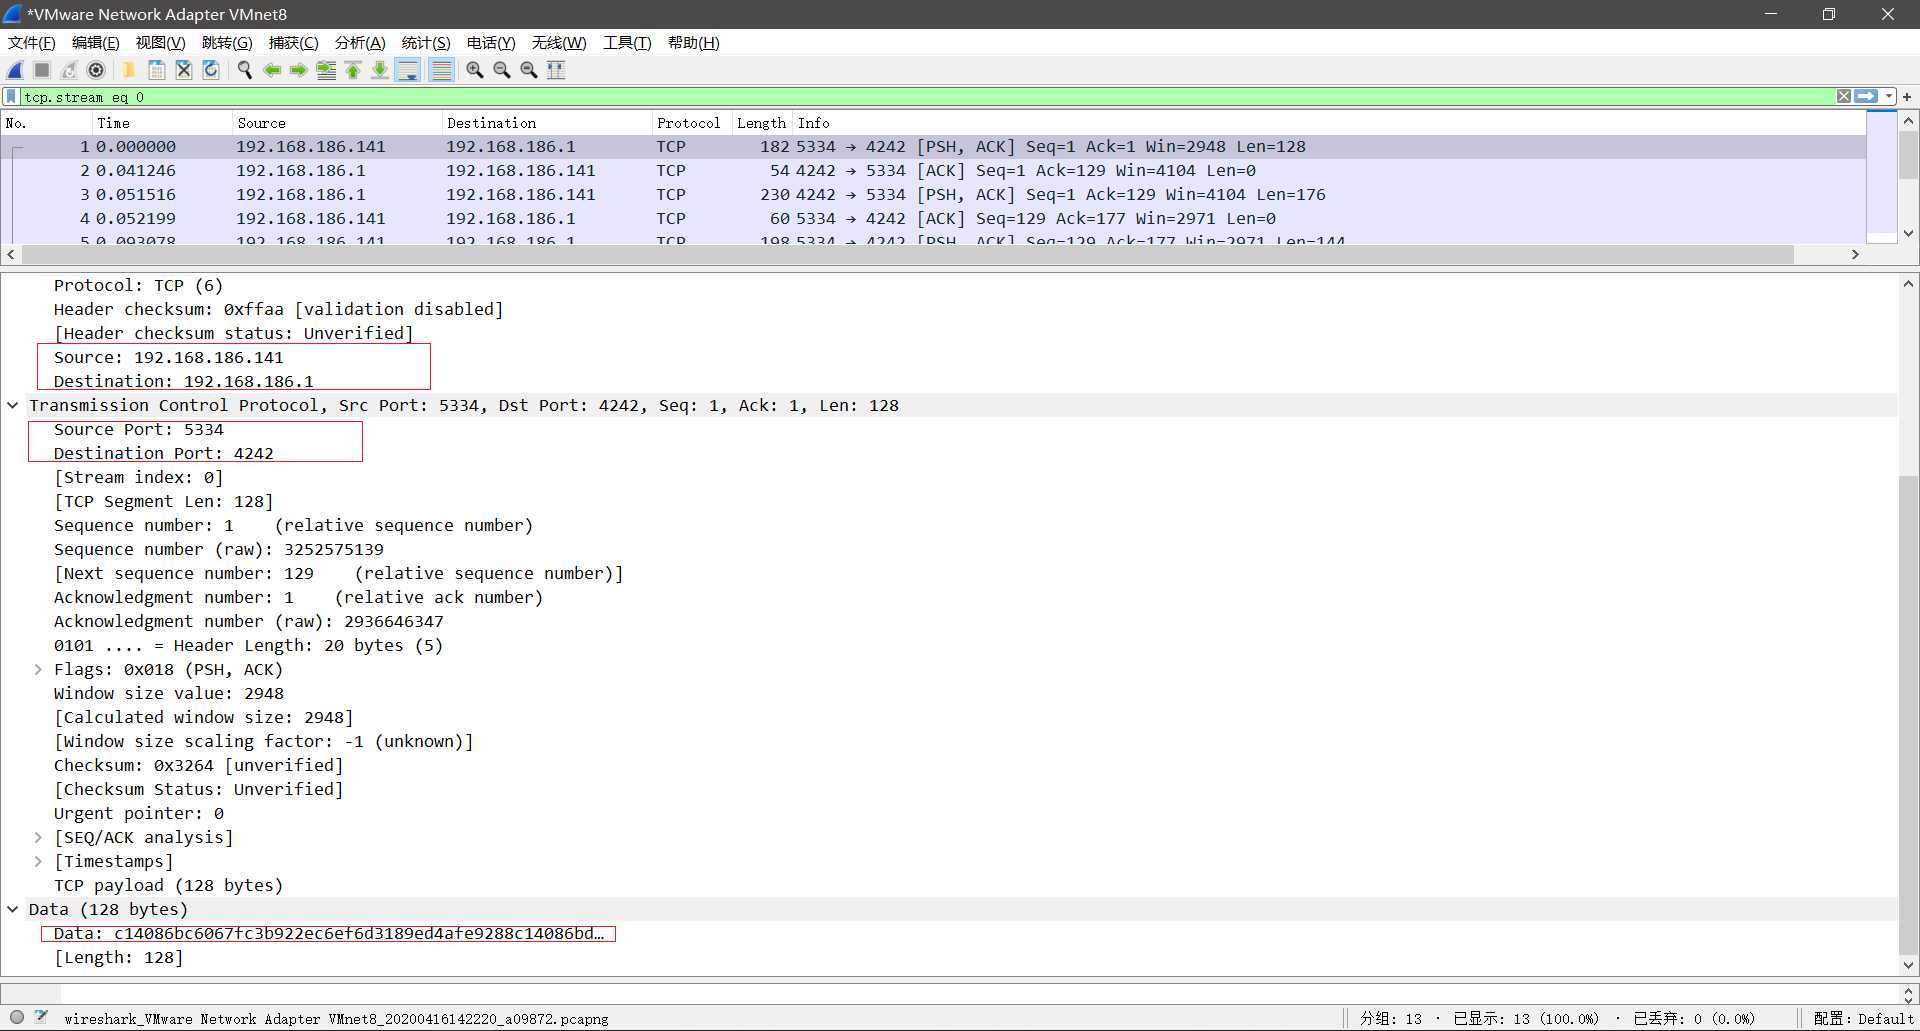This screenshot has width=1920, height=1031.
Task: Edit capture file properties status icon
Action: (41, 1017)
